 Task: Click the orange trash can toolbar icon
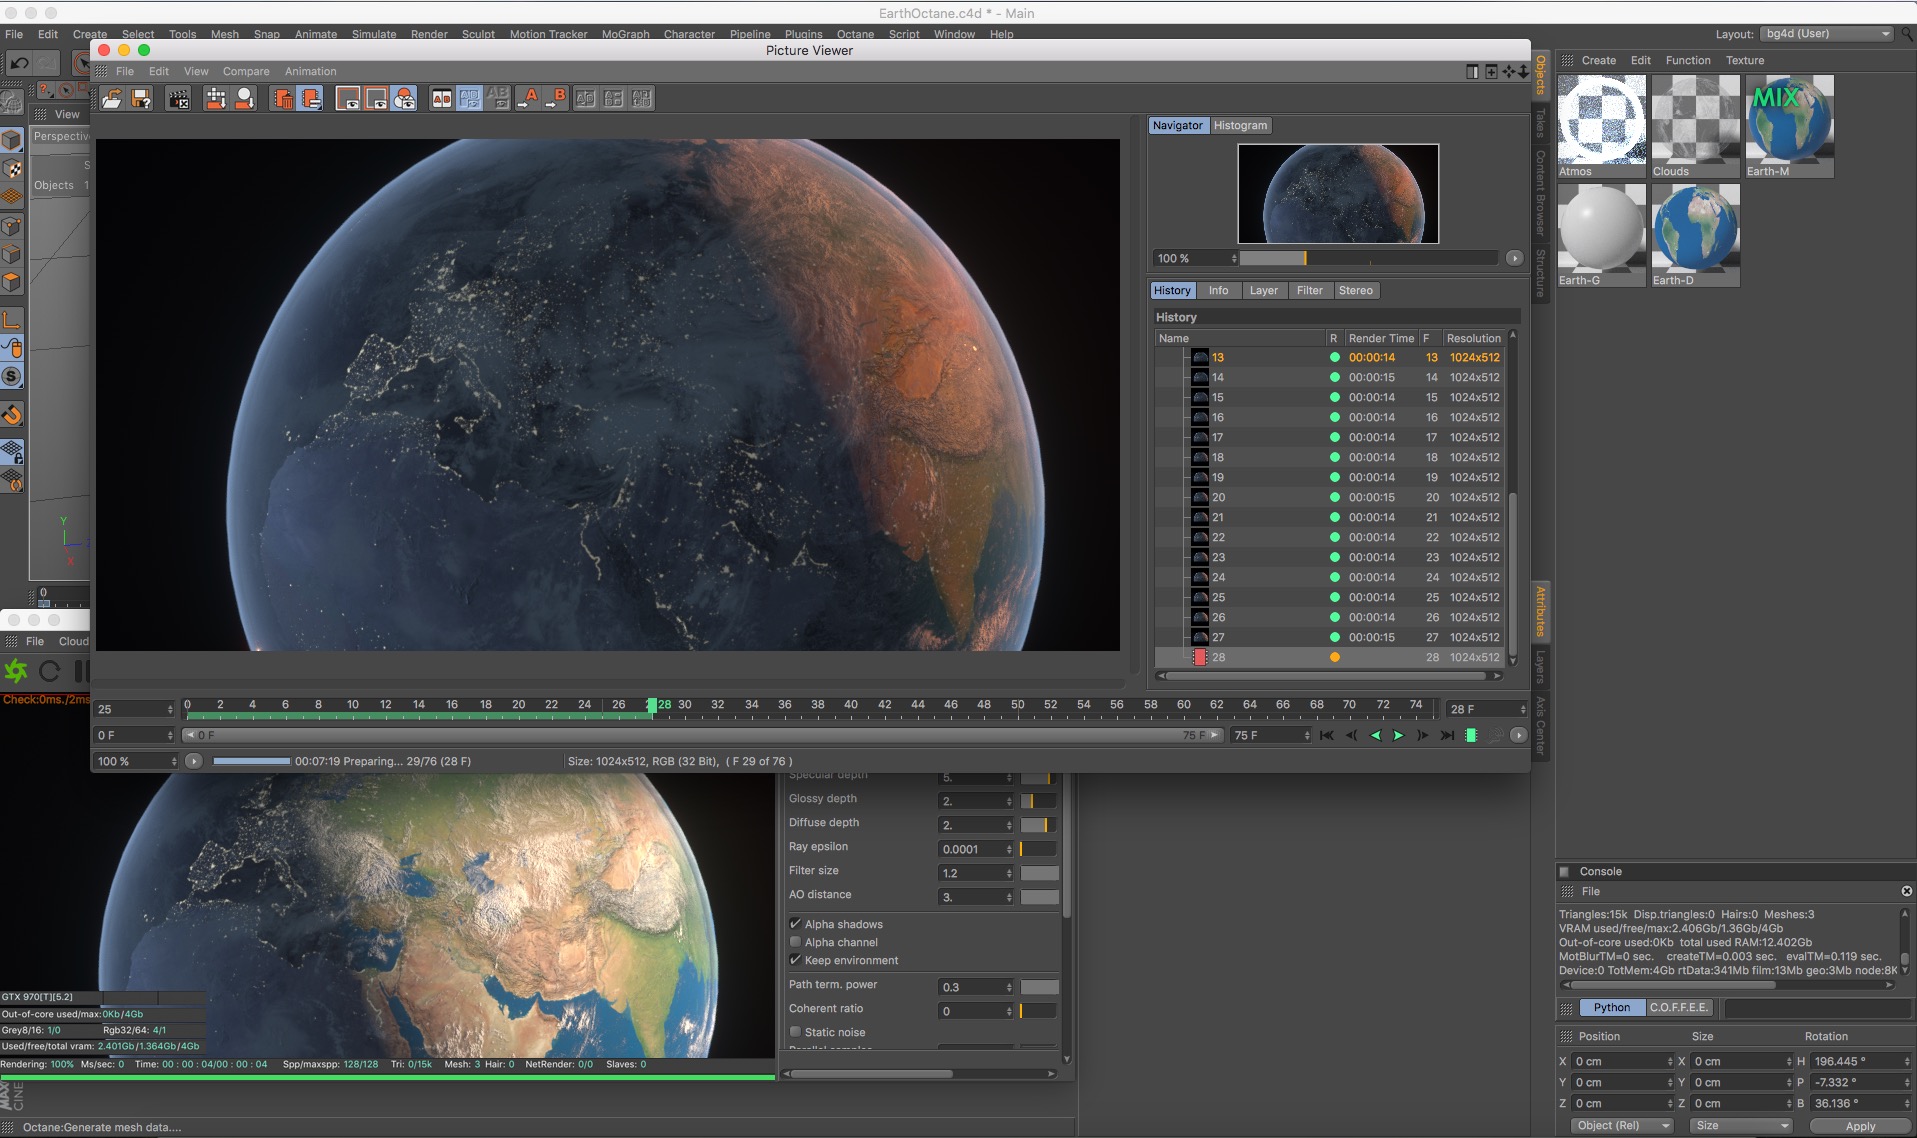(x=283, y=98)
